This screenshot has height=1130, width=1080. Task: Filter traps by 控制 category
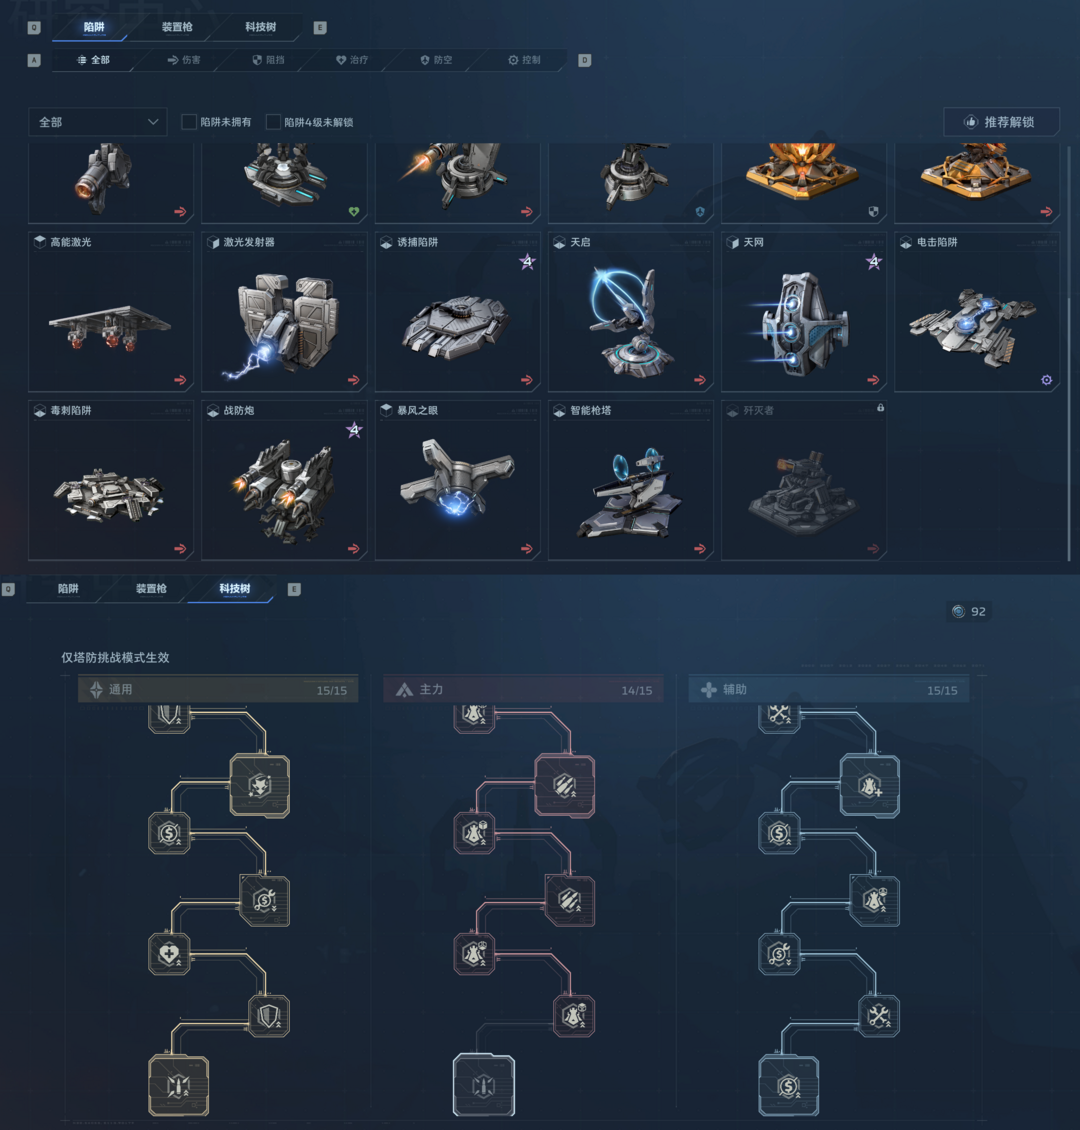click(525, 60)
